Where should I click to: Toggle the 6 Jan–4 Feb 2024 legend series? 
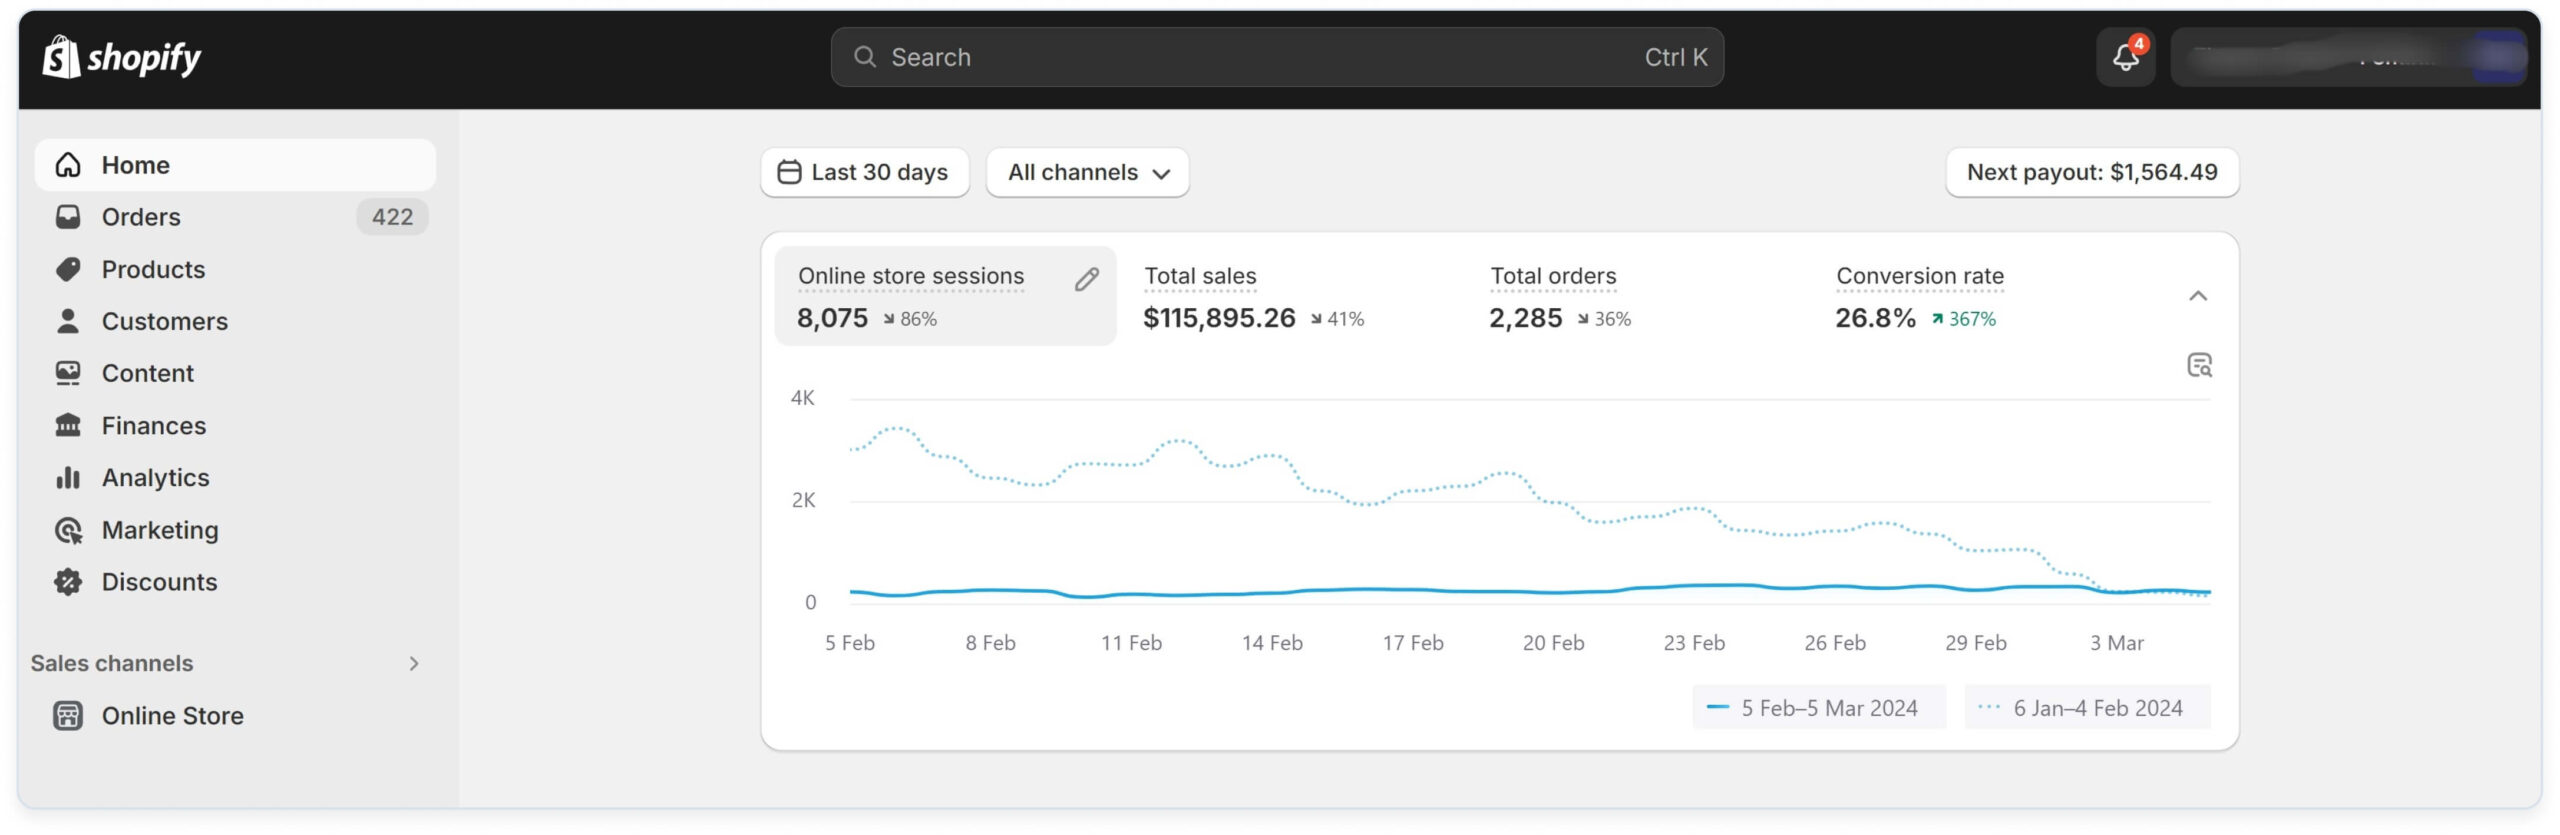click(2087, 708)
